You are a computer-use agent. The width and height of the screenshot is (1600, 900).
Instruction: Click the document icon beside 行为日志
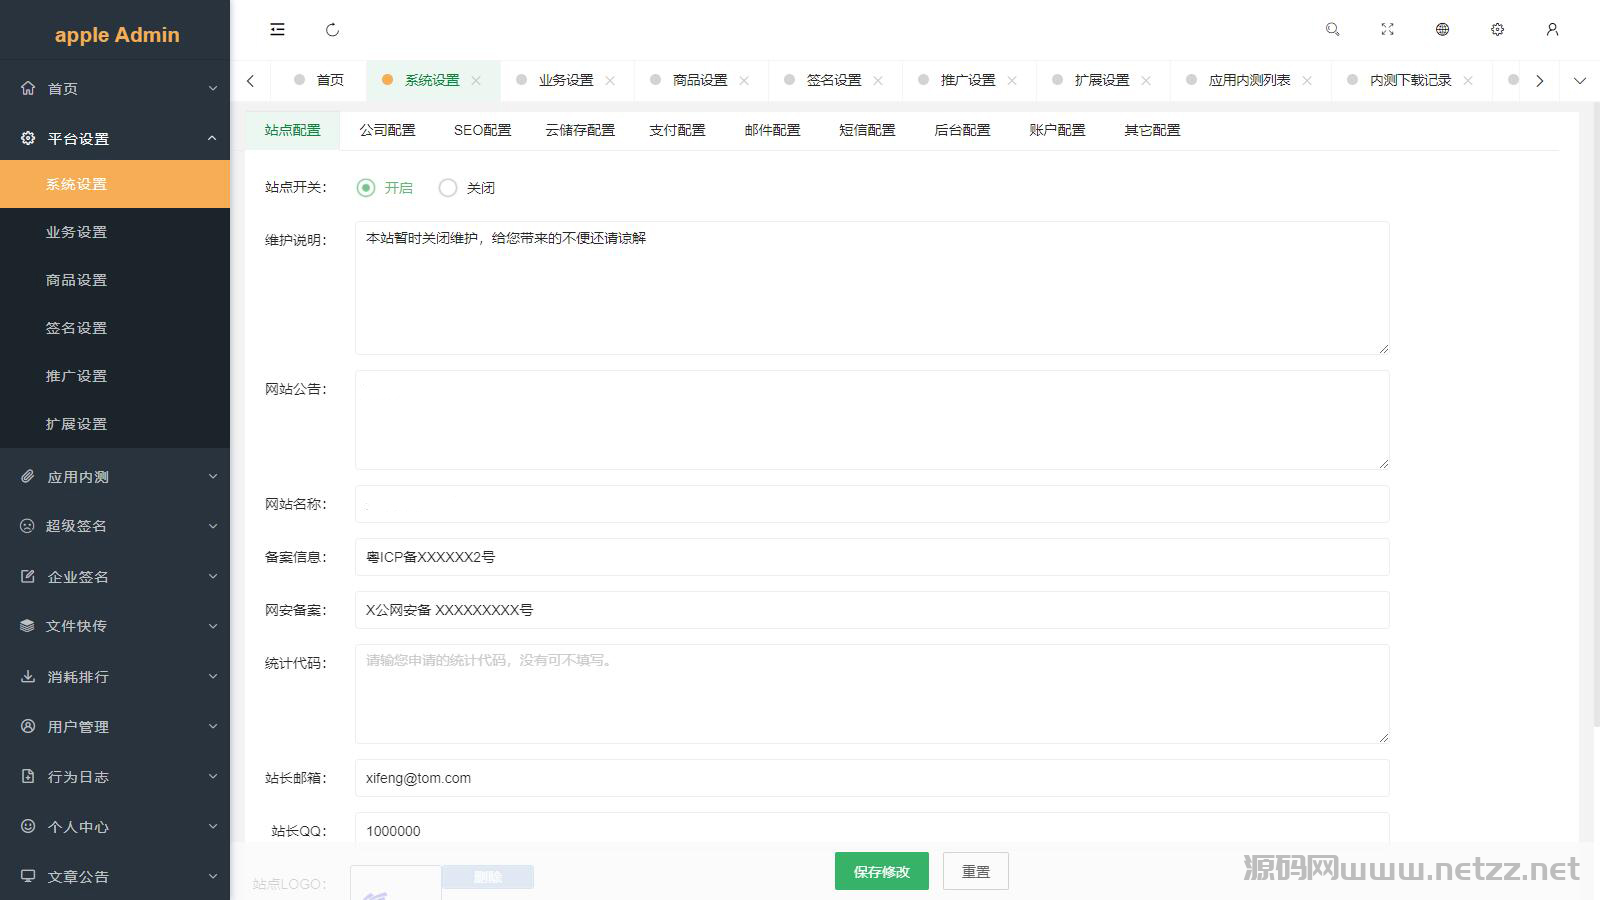tap(28, 776)
